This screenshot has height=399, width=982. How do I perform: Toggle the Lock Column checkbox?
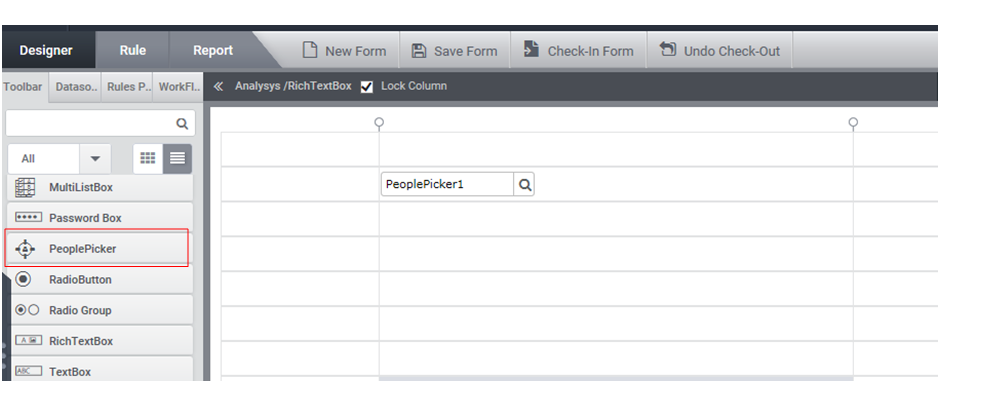pyautogui.click(x=367, y=86)
